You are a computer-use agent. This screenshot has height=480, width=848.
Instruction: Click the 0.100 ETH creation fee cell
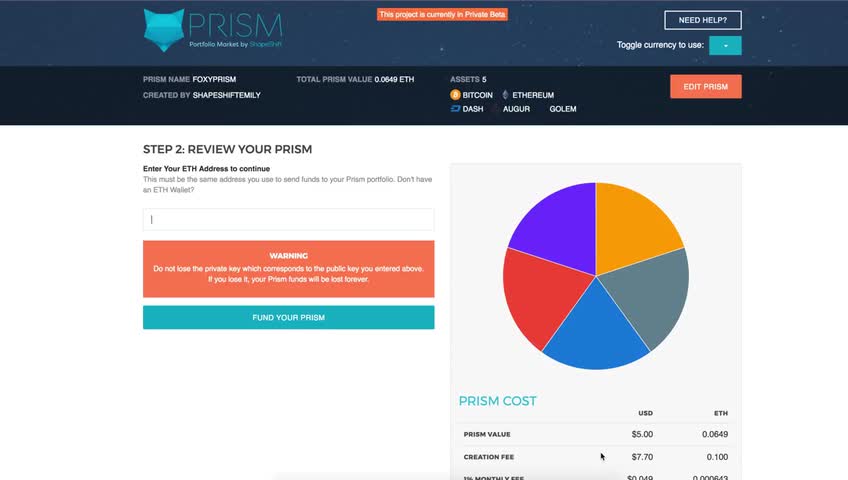(x=717, y=457)
